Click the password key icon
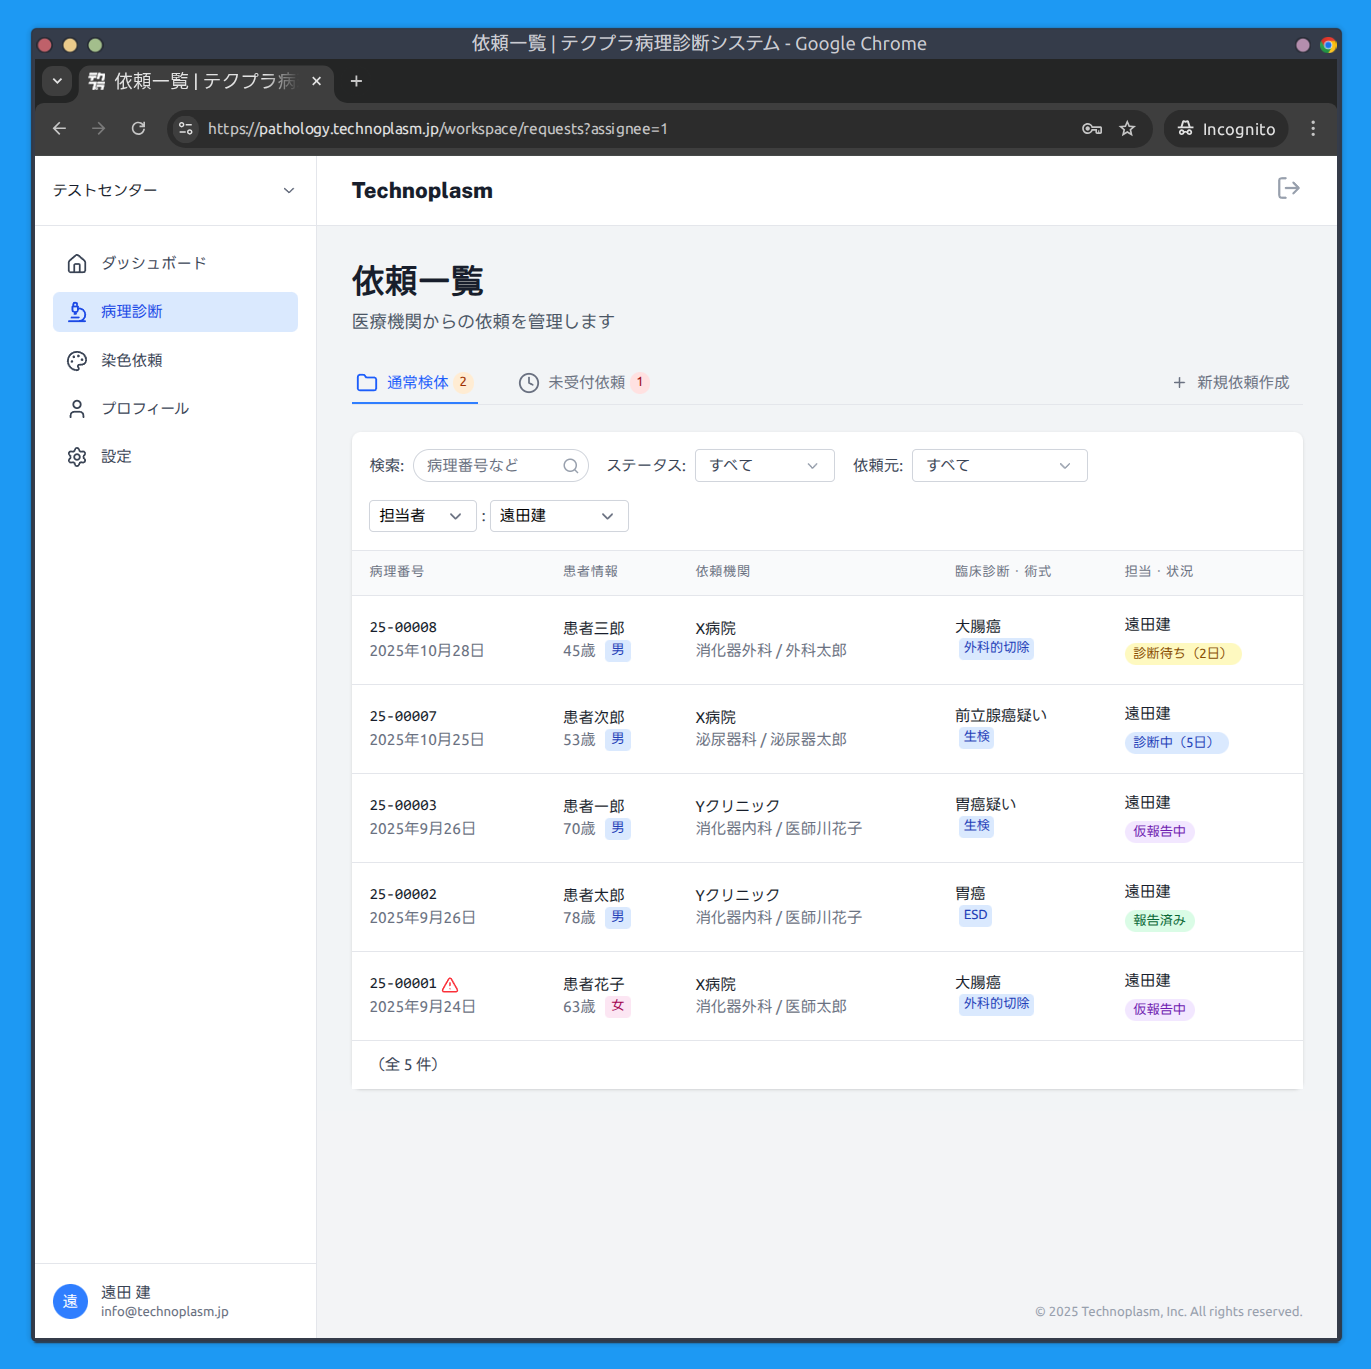 [1091, 129]
